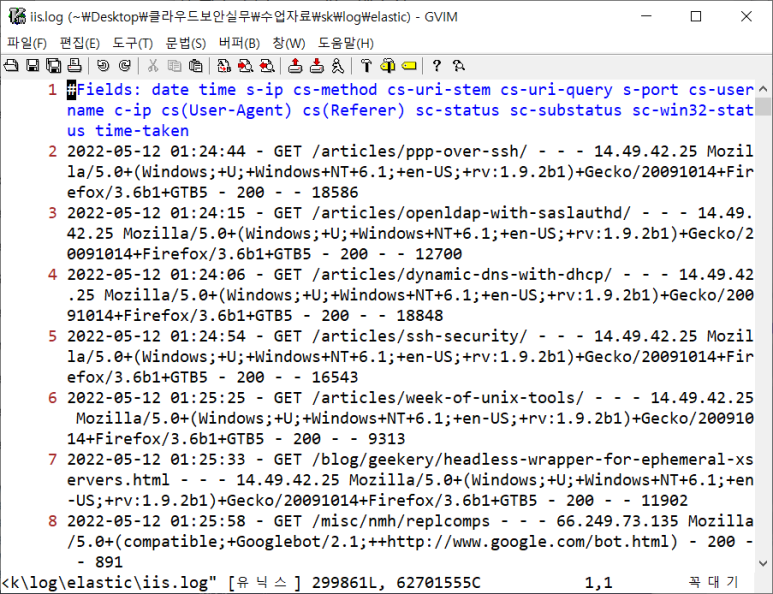Viewport: 773px width, 594px height.
Task: Open the 편집(E) menu
Action: pyautogui.click(x=79, y=43)
